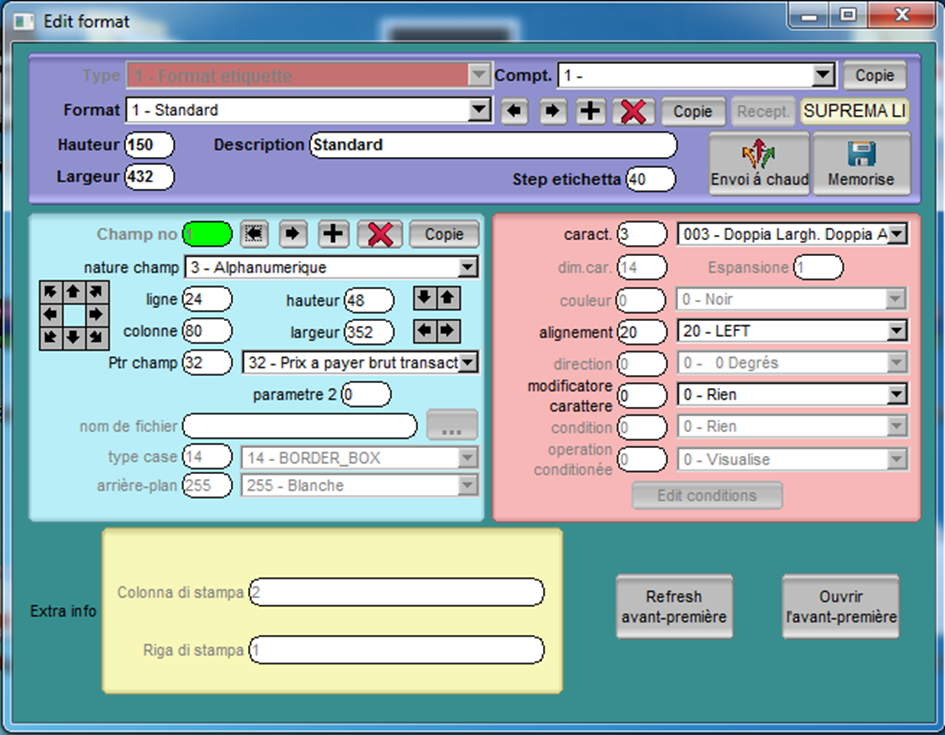The image size is (945, 735).
Task: Decrease largeur with the left arrow
Action: pos(425,330)
